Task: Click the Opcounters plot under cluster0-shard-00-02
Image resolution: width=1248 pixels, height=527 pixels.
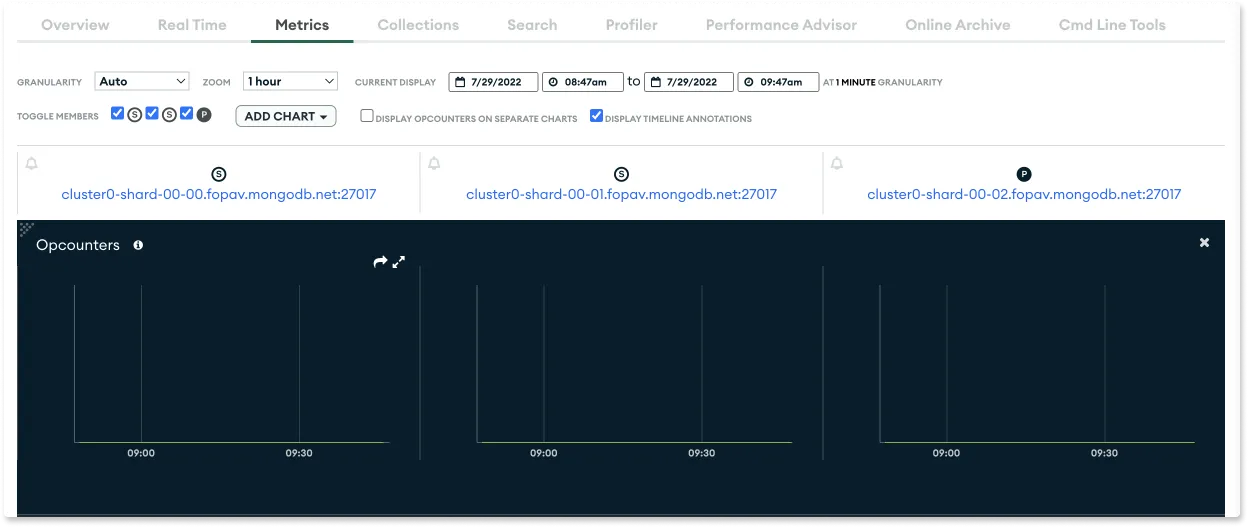Action: [1037, 364]
